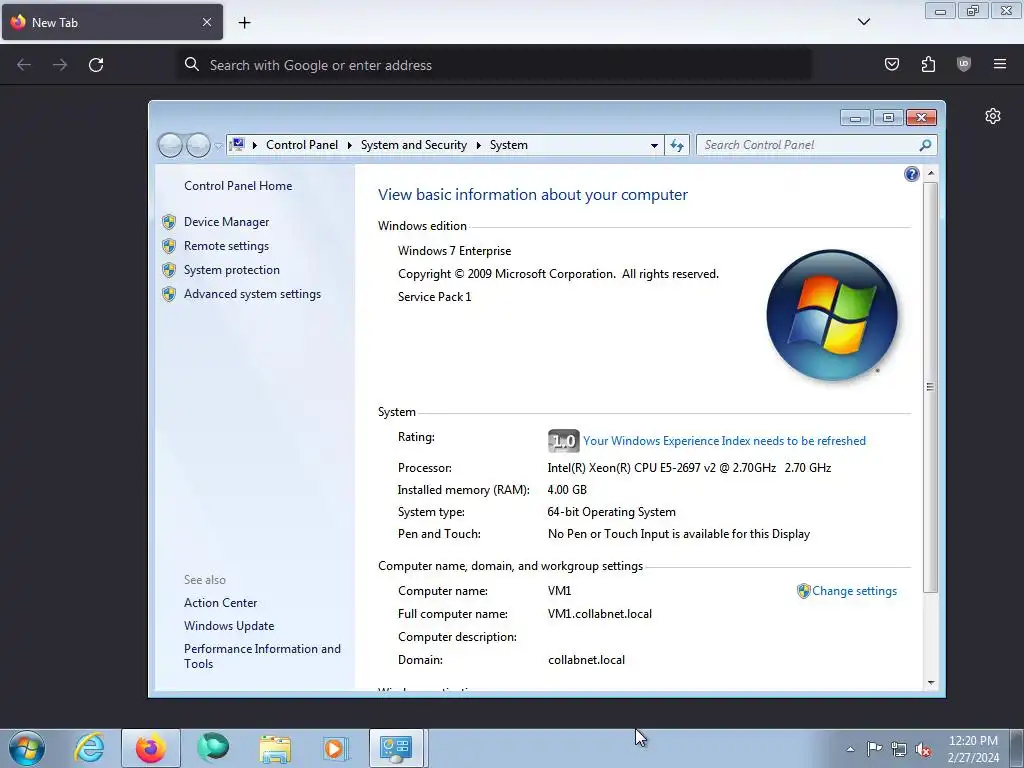Open the Firefox Extensions puzzle icon
The image size is (1024, 768).
click(928, 64)
